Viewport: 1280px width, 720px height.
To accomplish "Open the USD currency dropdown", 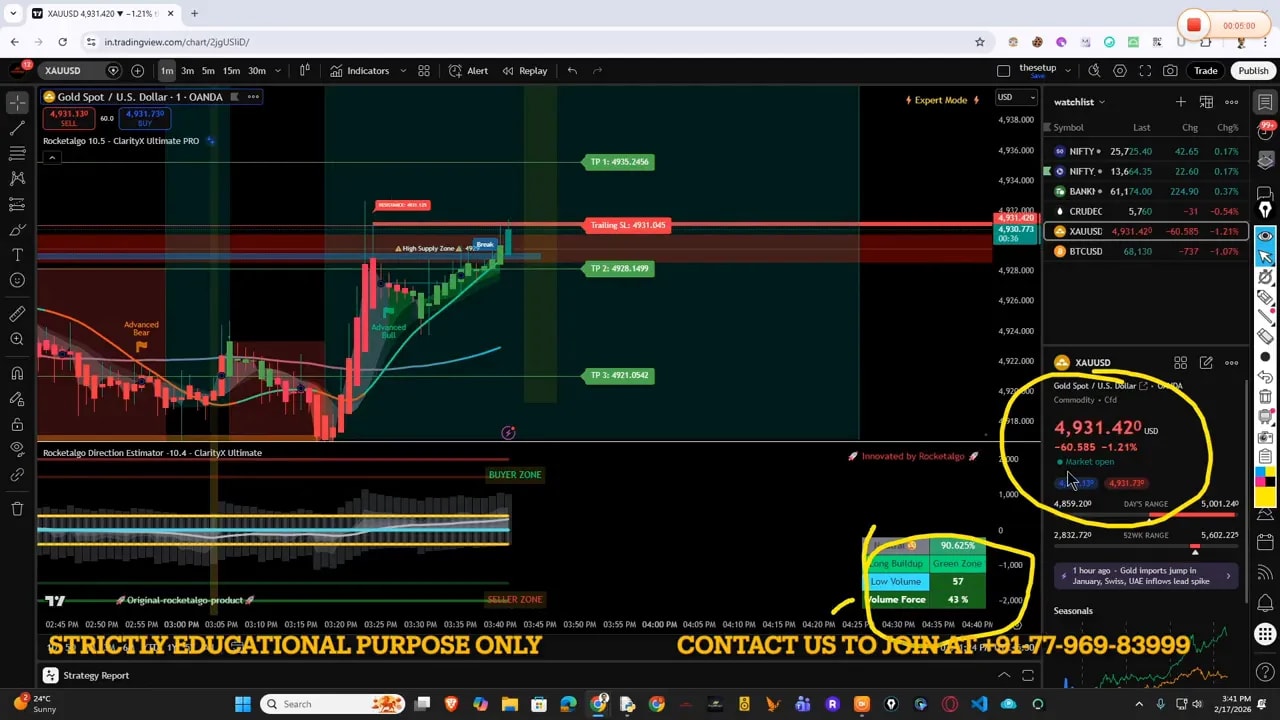I will coord(1016,98).
